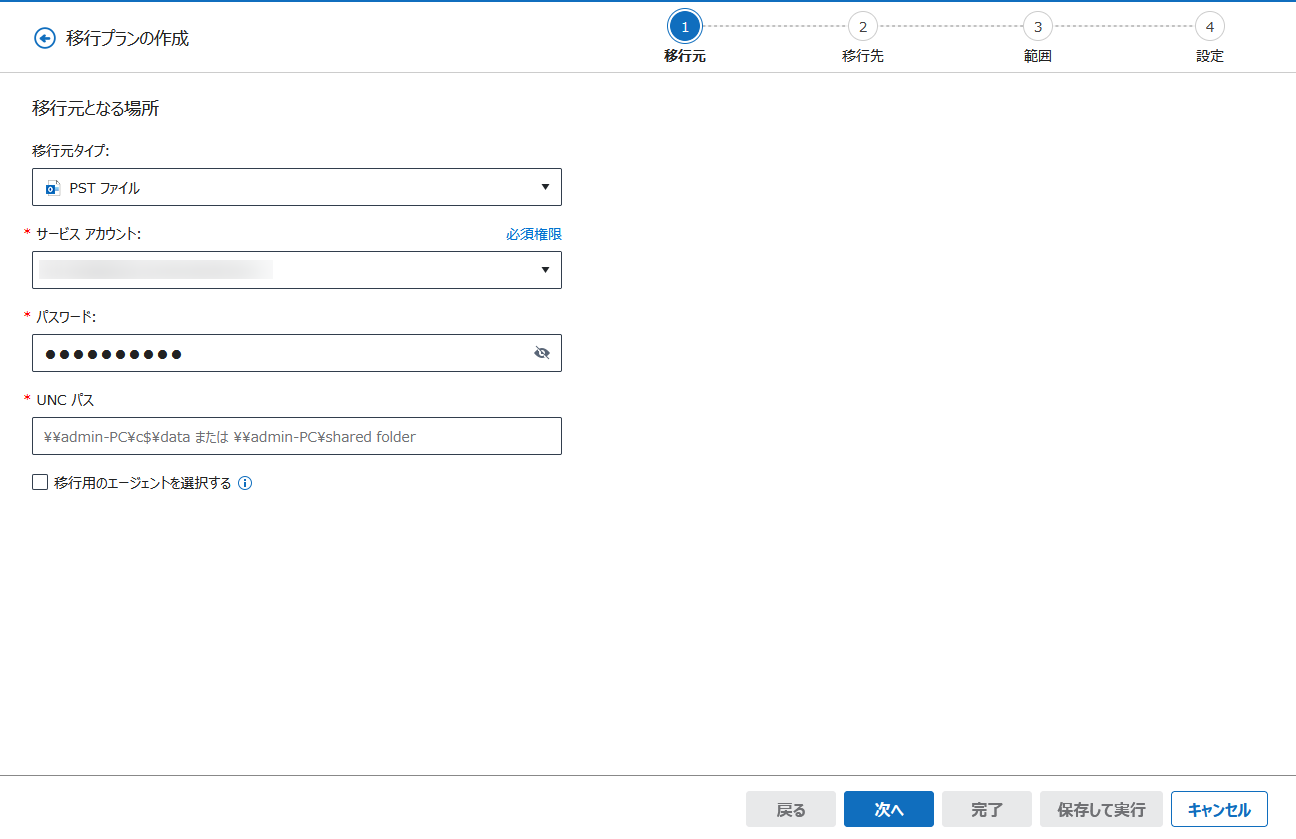The height and width of the screenshot is (839, 1296).
Task: Go to step 2 移行先
Action: click(862, 26)
